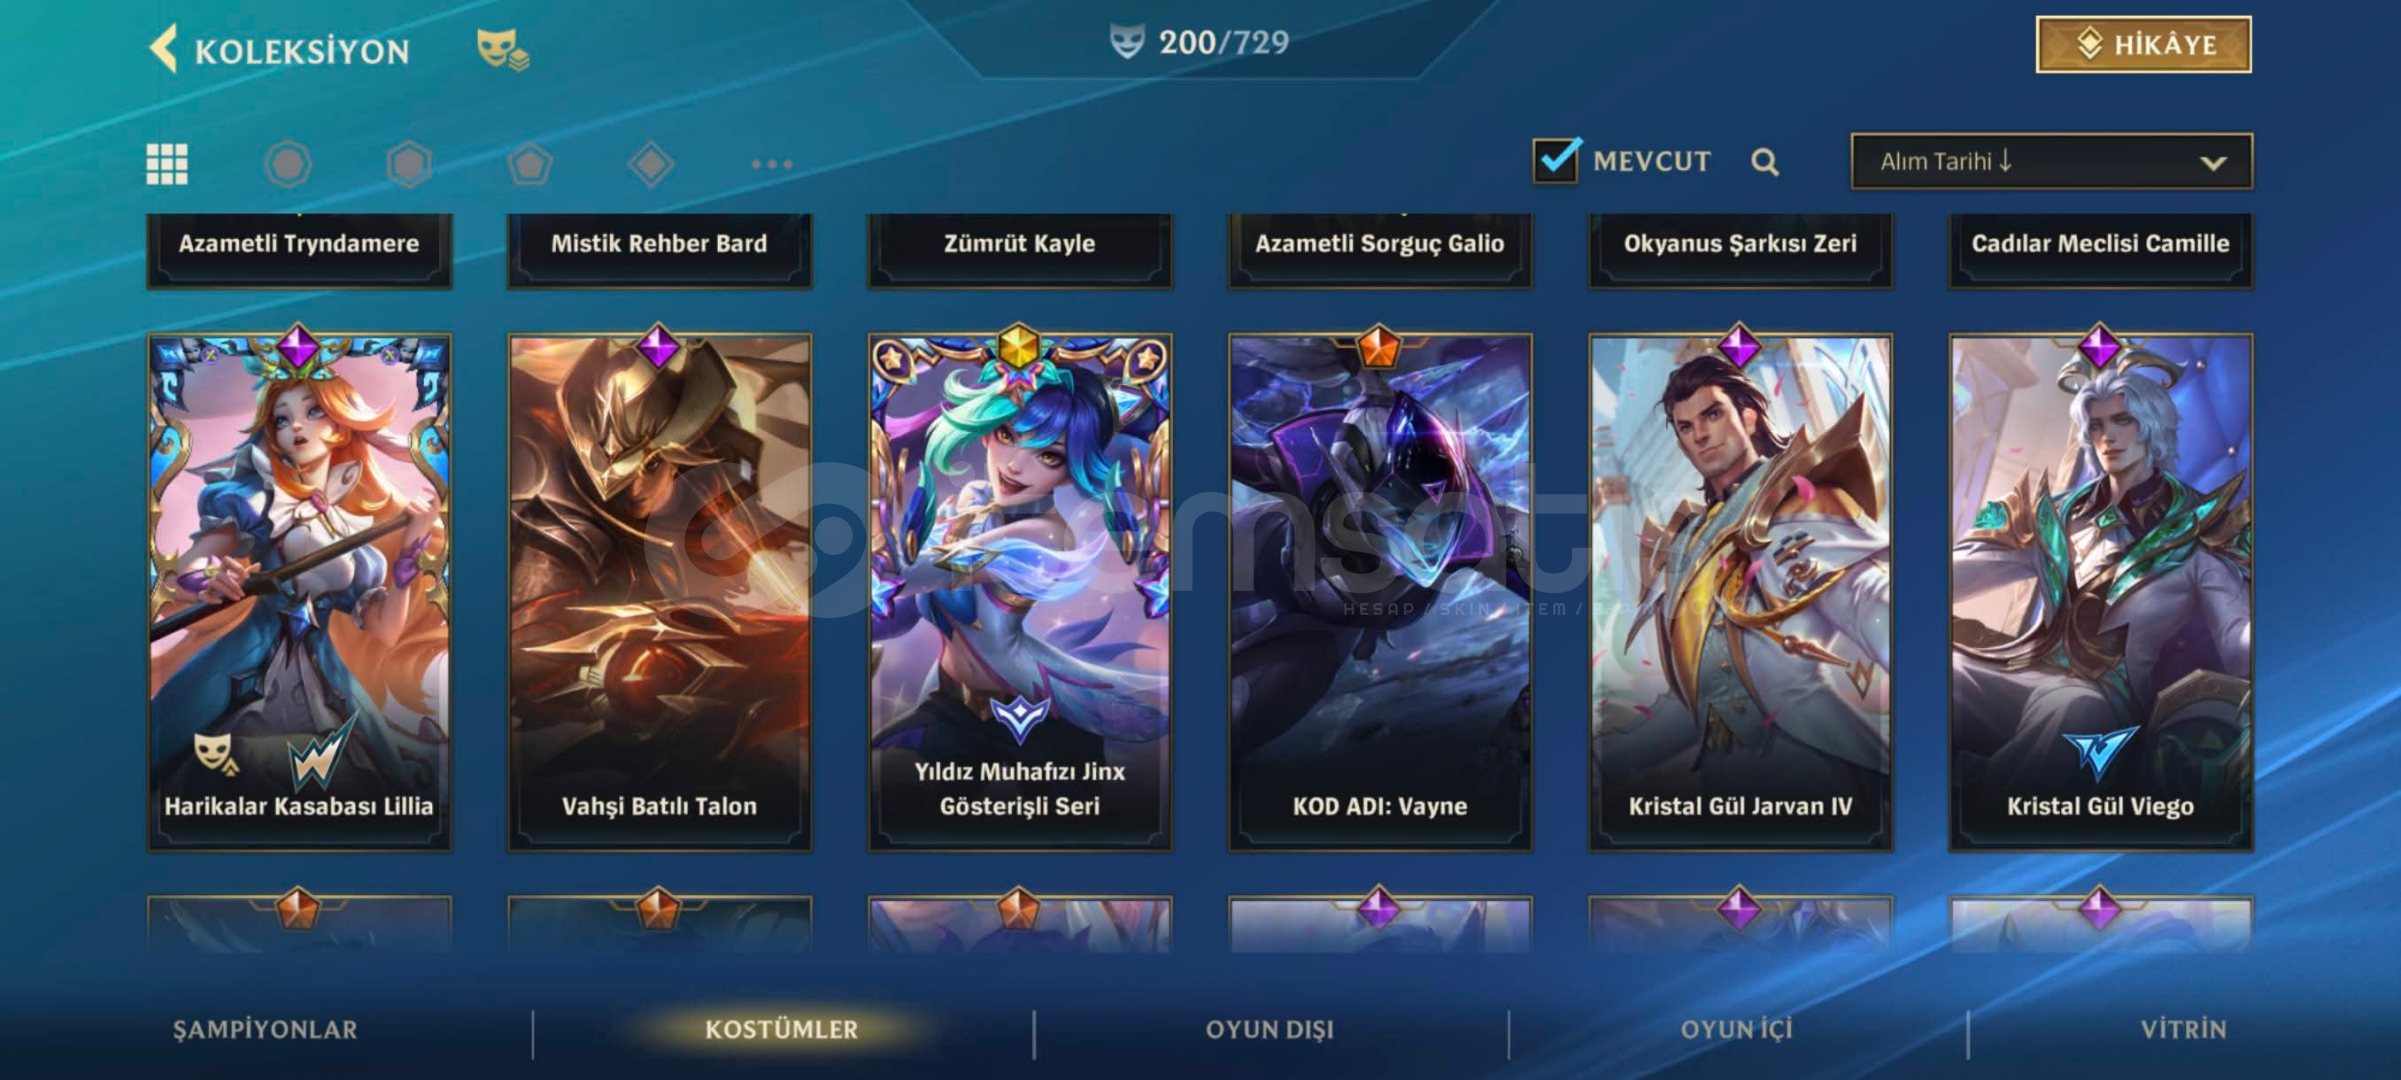2401x1080 pixels.
Task: Expand the sort dropdown chevron arrow
Action: point(2213,163)
